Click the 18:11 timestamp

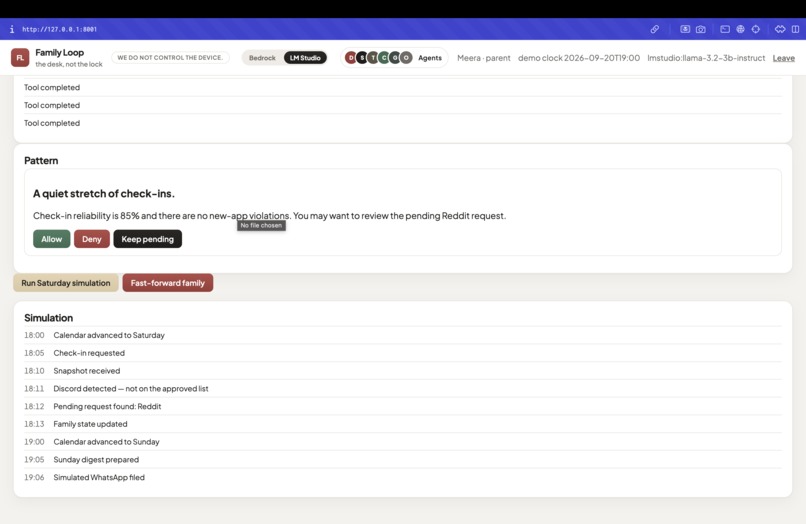tap(34, 389)
